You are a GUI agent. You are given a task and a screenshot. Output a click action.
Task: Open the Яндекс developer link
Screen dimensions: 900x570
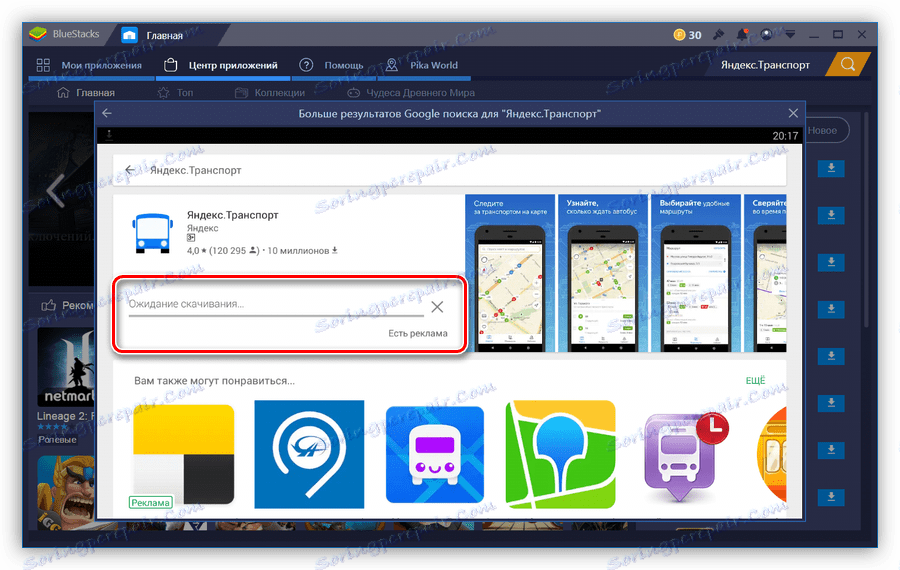click(x=203, y=228)
